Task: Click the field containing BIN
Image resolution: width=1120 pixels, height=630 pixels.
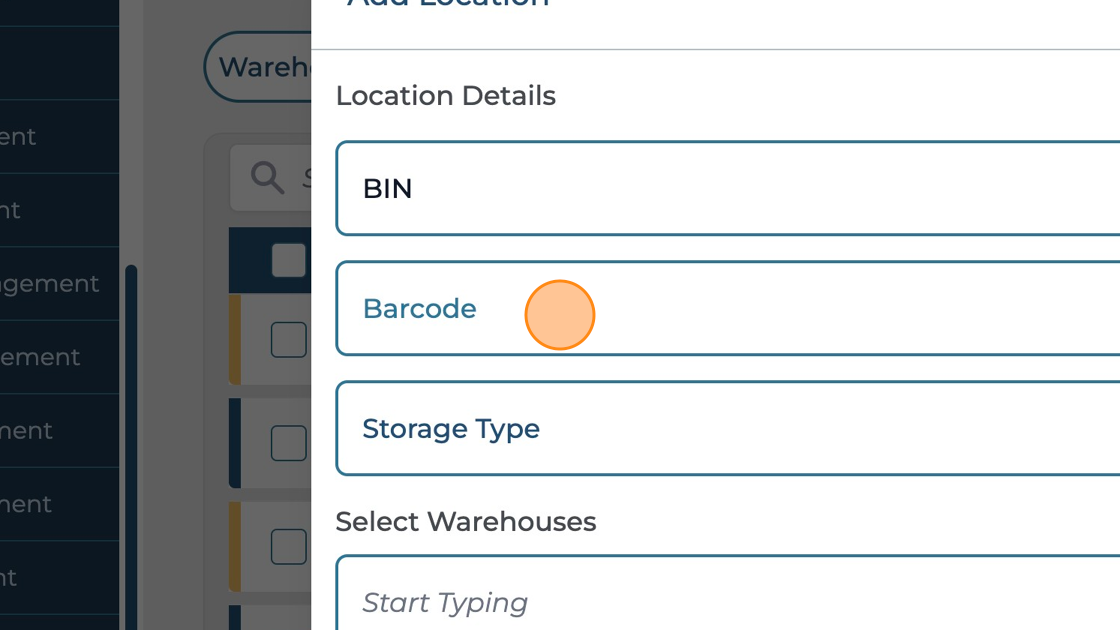Action: tap(728, 189)
